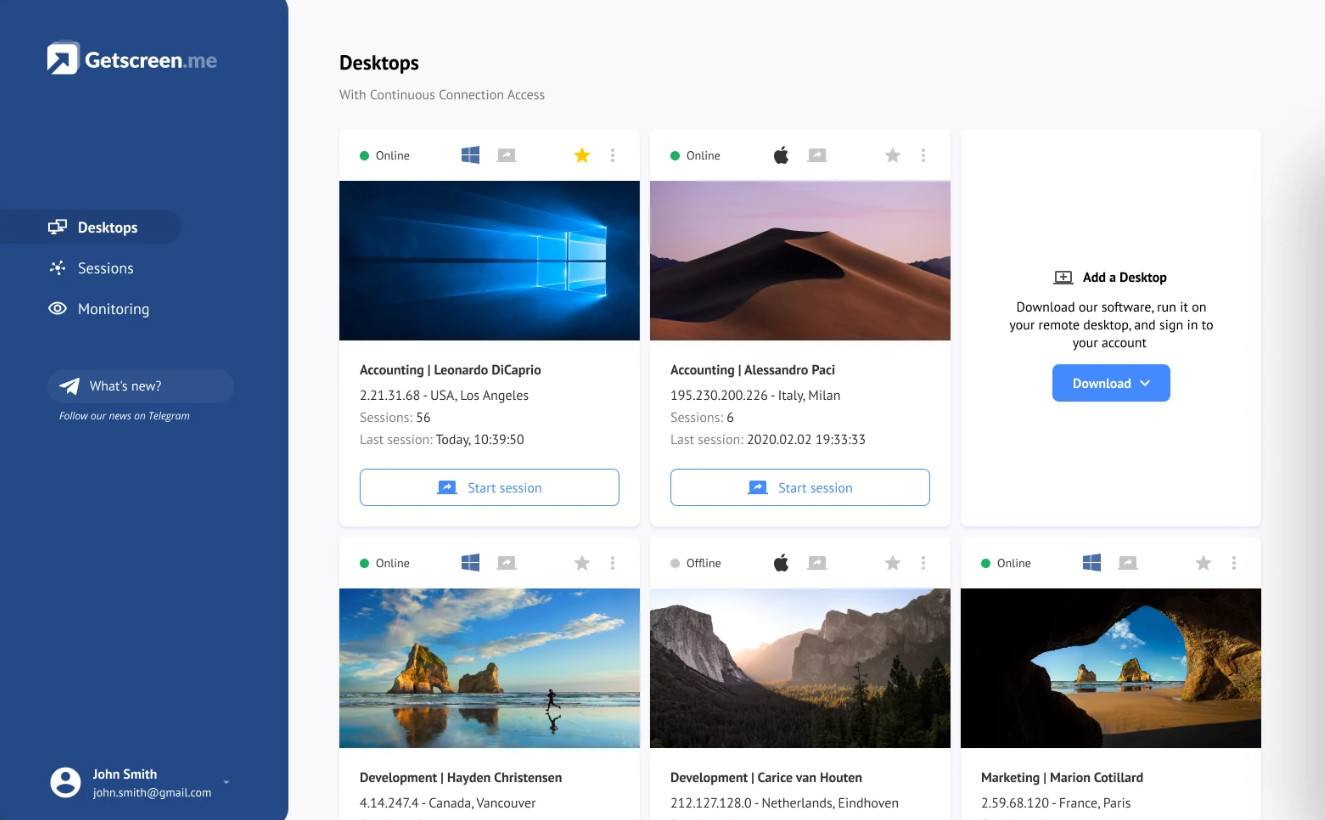Open options menu for Alessandro Paci desktop
The width and height of the screenshot is (1325, 820).
(x=923, y=155)
